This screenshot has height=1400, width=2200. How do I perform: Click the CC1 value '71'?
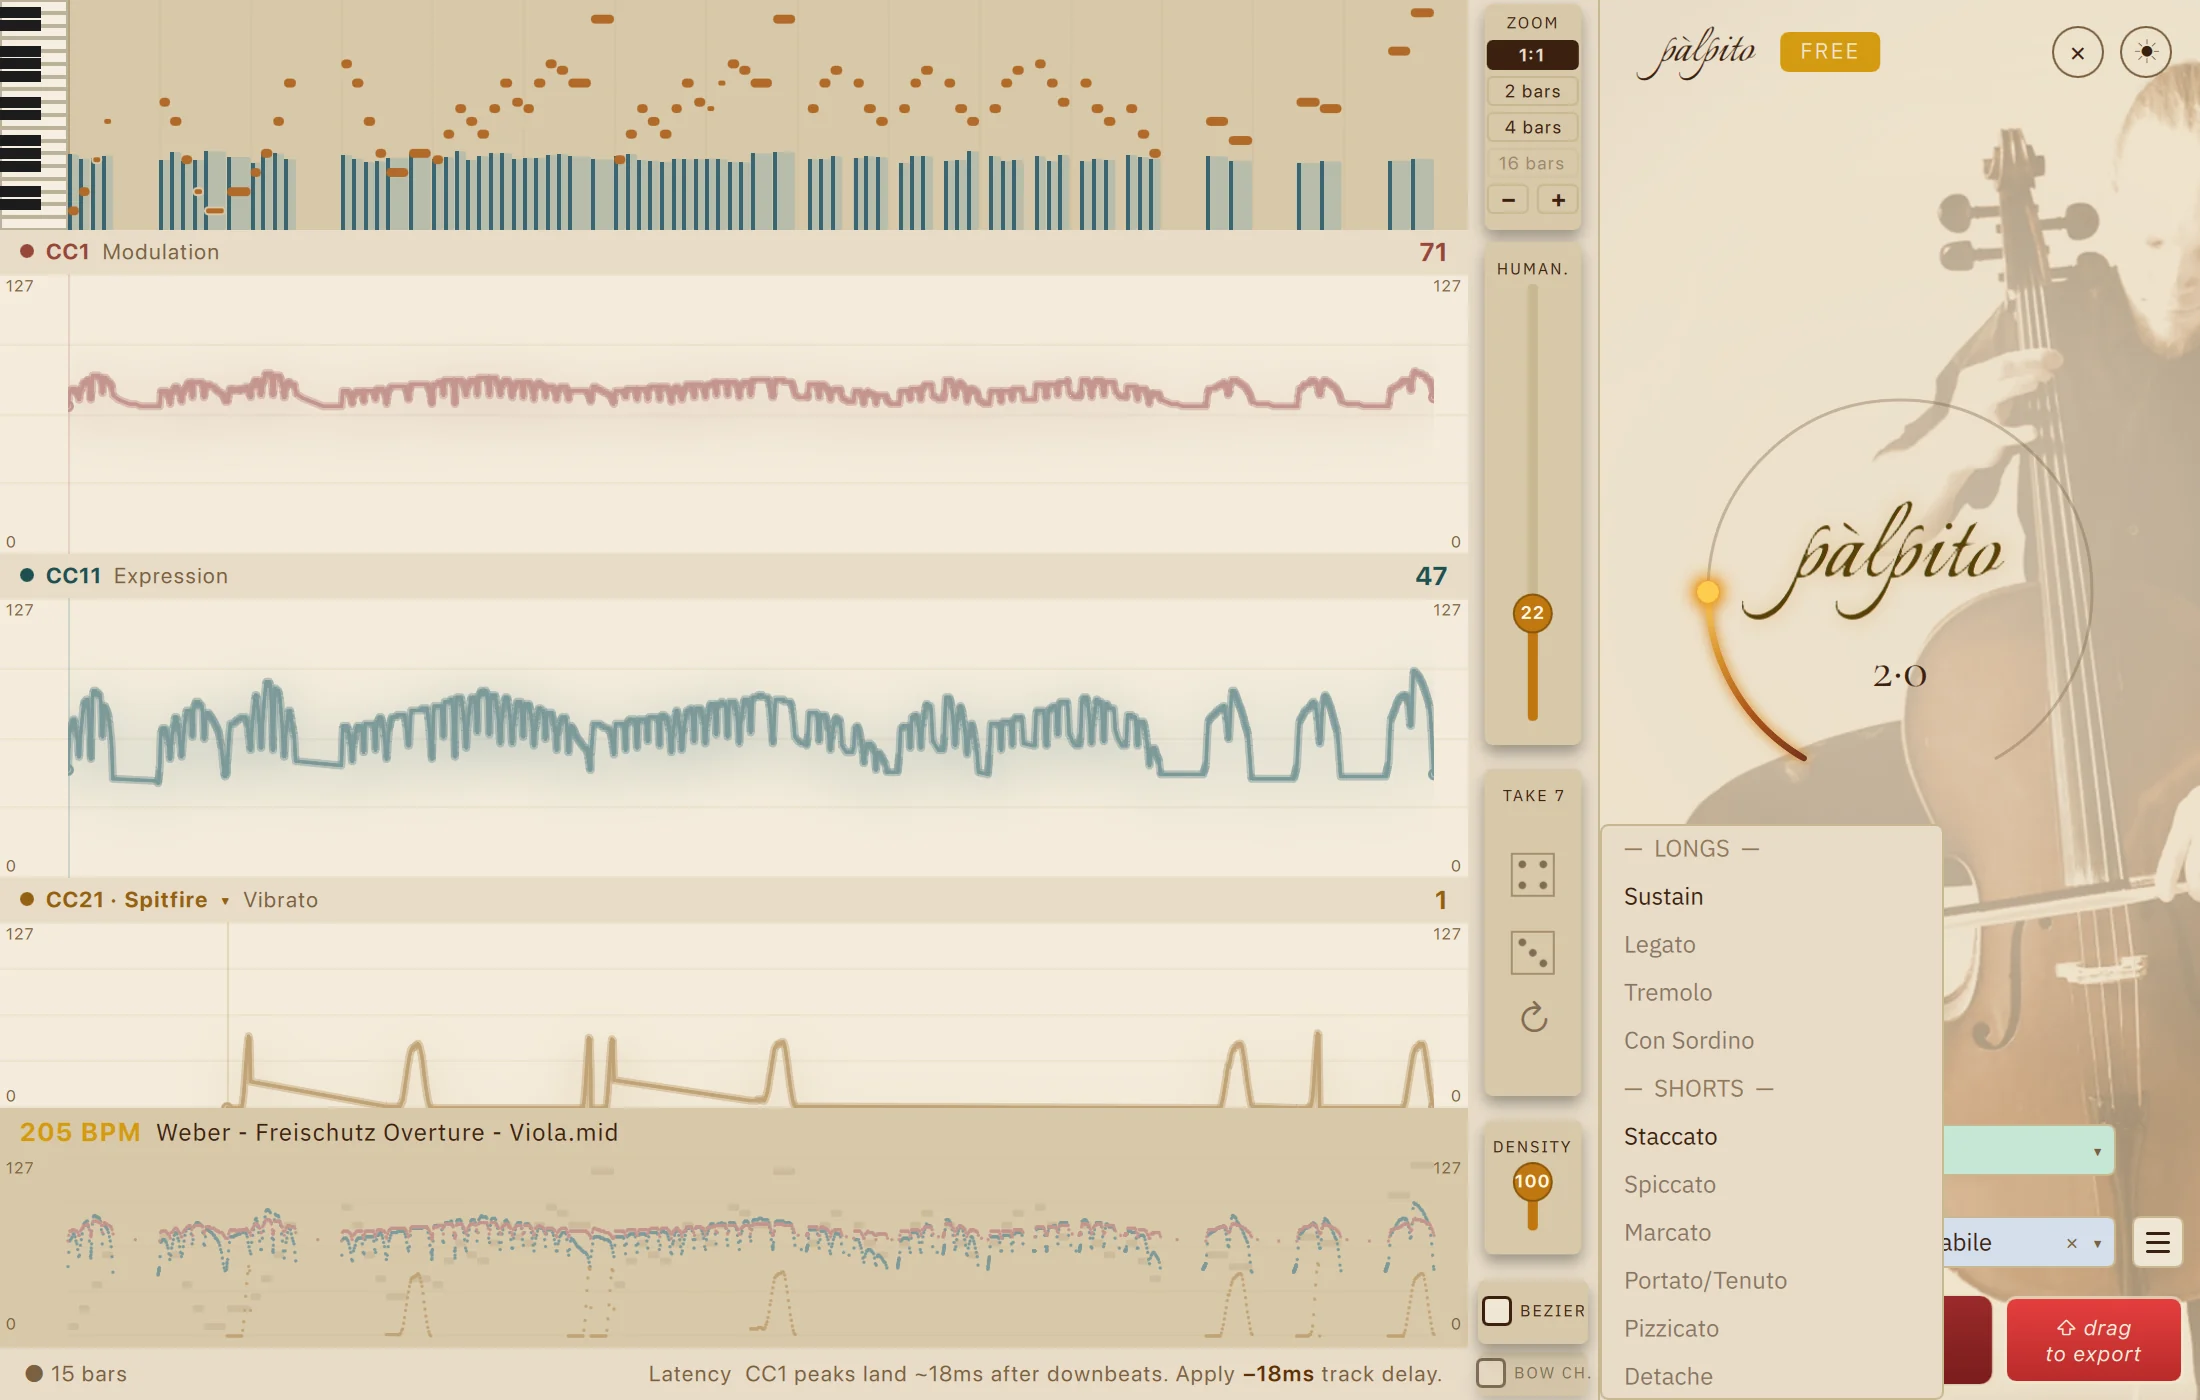point(1433,252)
